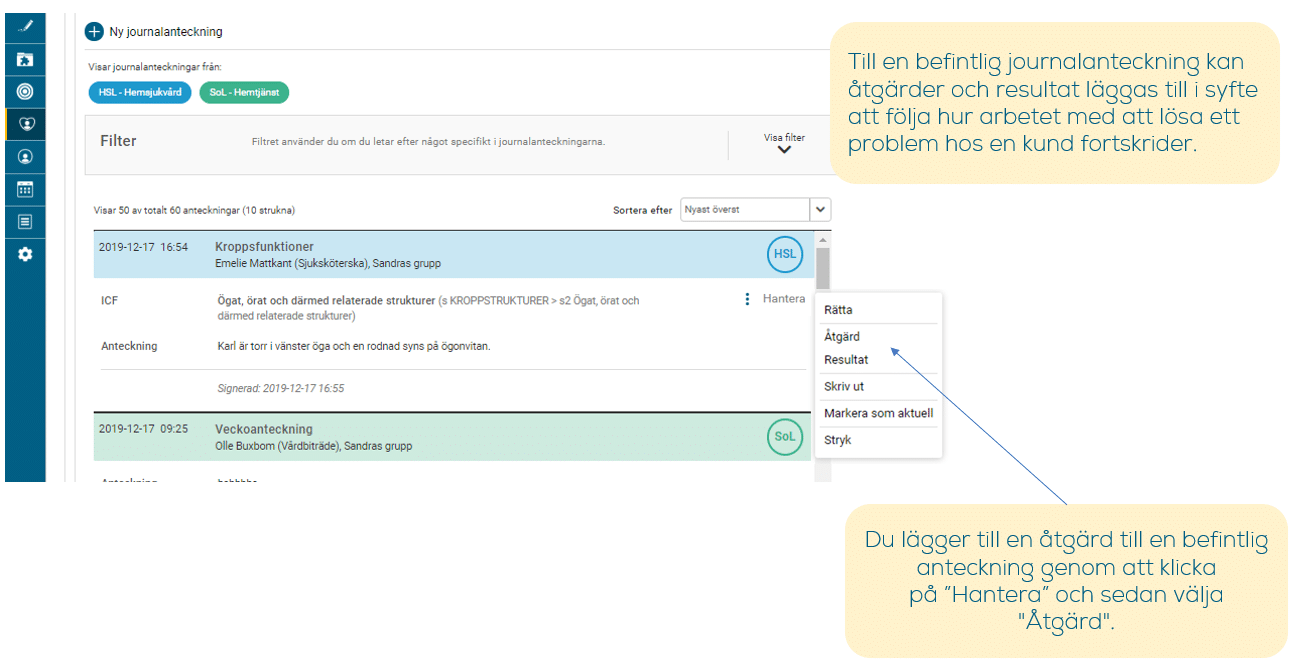
Task: Expand the Visa filter chevron
Action: (x=784, y=150)
